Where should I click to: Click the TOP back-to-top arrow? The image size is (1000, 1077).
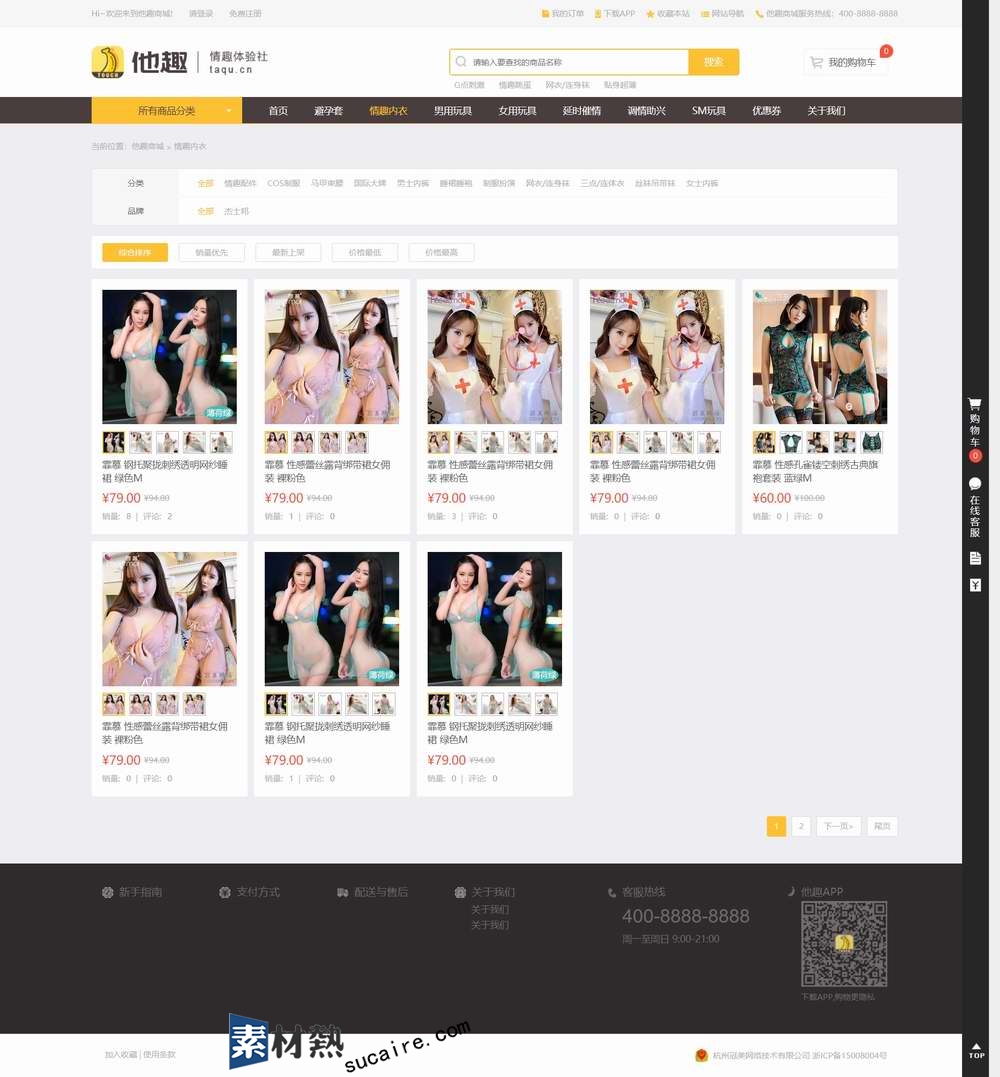tap(976, 1050)
